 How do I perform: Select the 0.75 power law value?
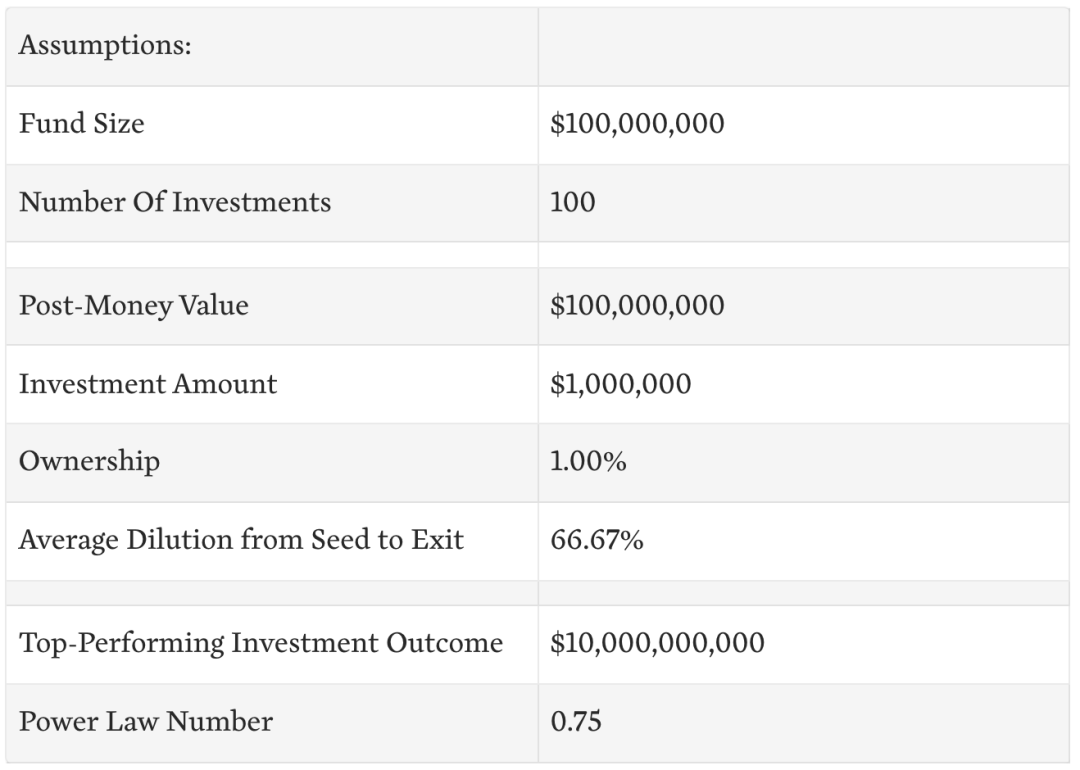tap(576, 721)
